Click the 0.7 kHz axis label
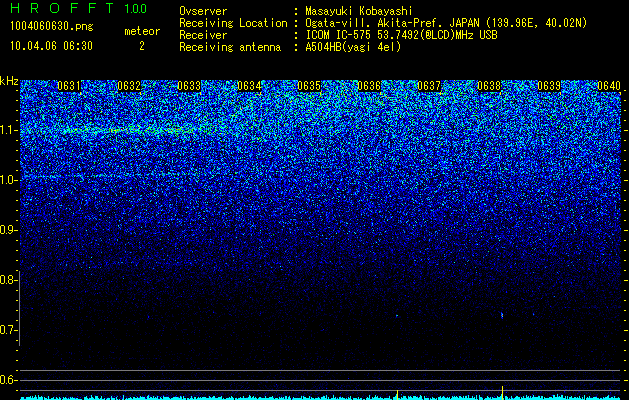 (7, 330)
